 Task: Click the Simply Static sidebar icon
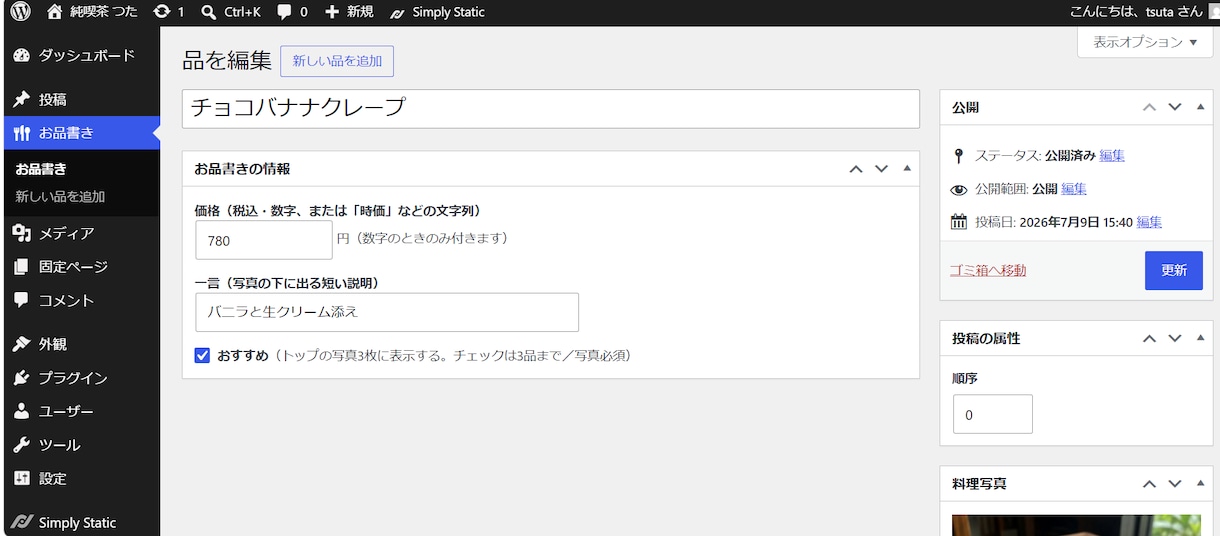[x=22, y=522]
